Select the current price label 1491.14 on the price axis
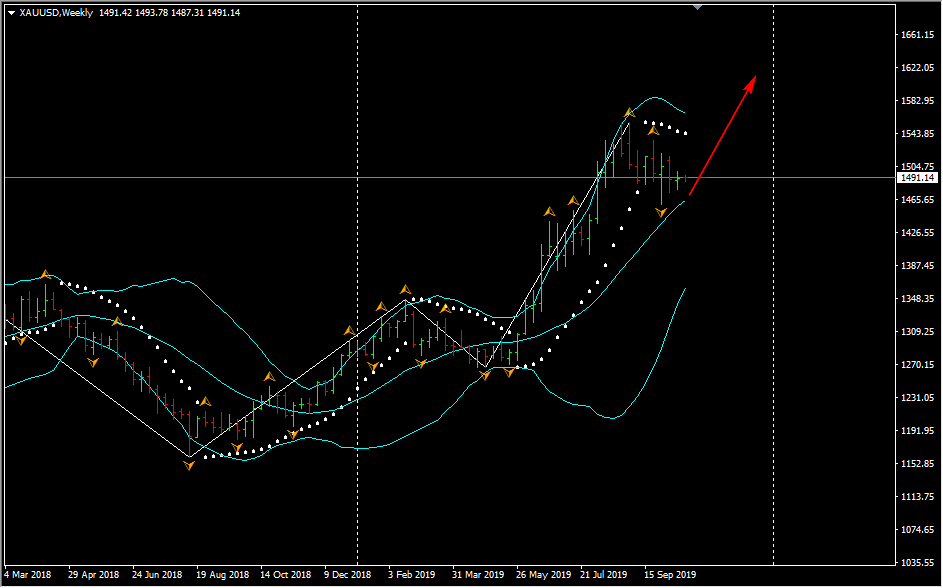 pos(918,178)
